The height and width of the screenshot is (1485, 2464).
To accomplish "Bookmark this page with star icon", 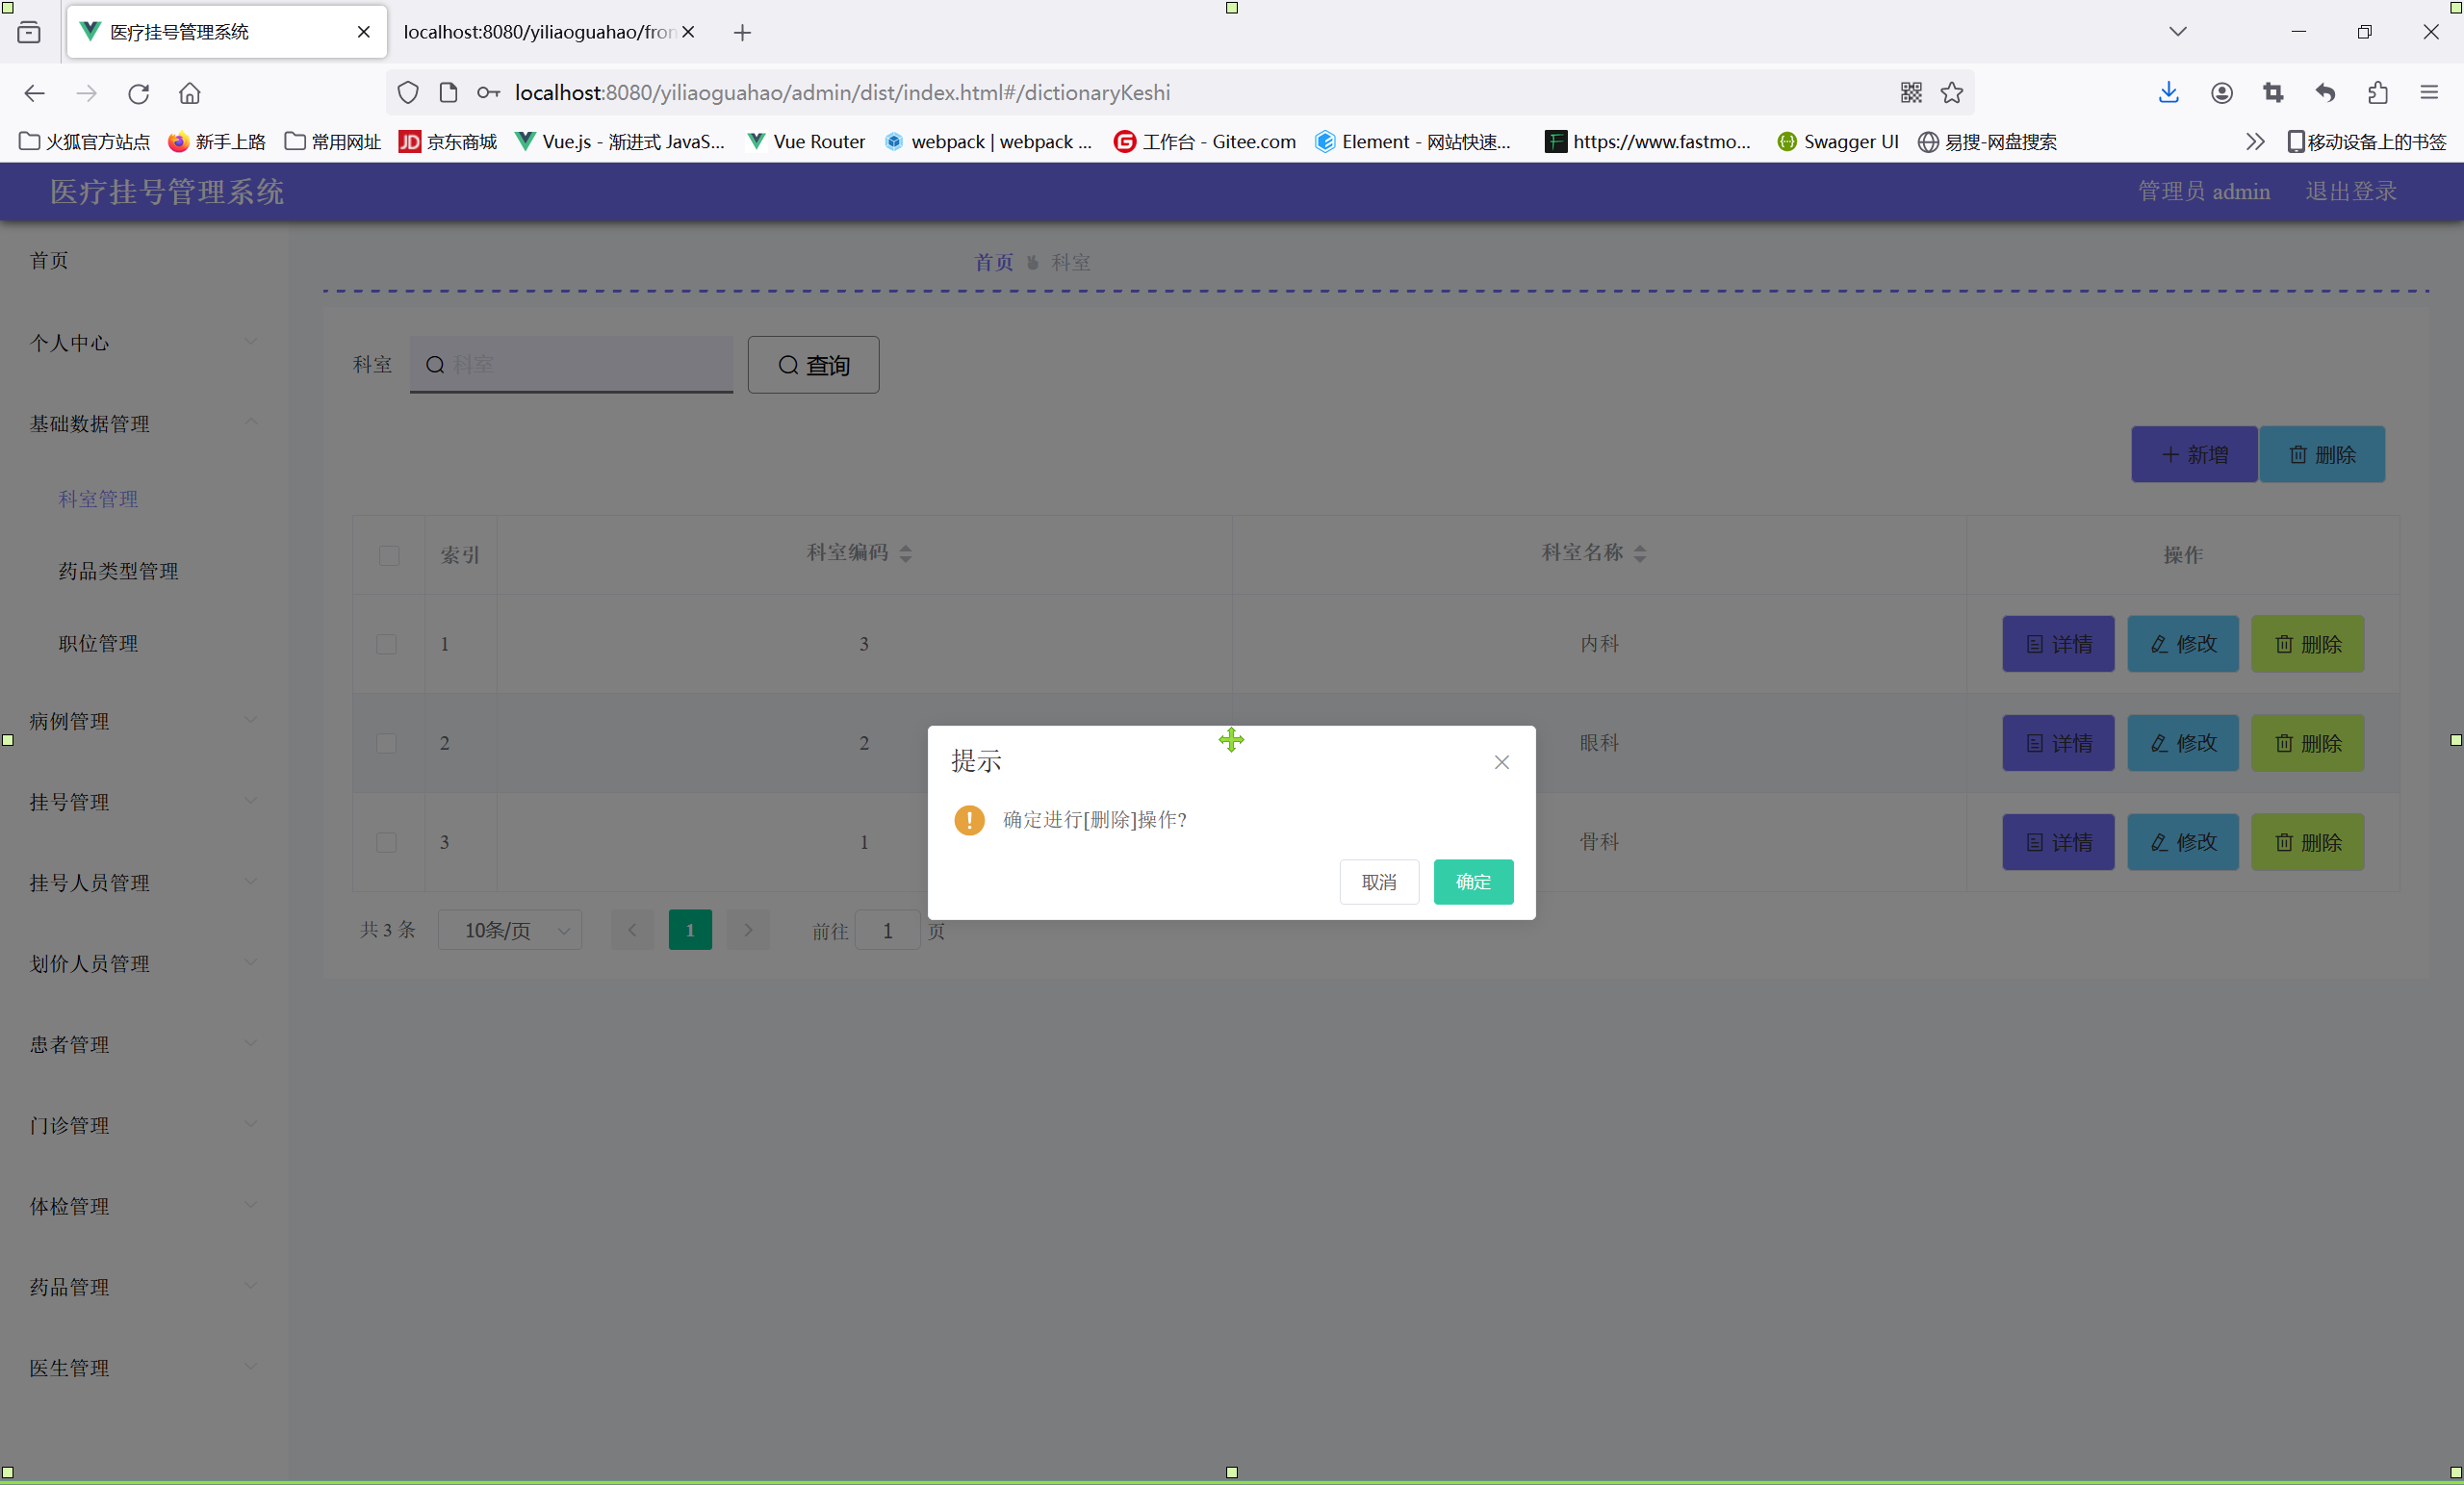I will pyautogui.click(x=1951, y=93).
